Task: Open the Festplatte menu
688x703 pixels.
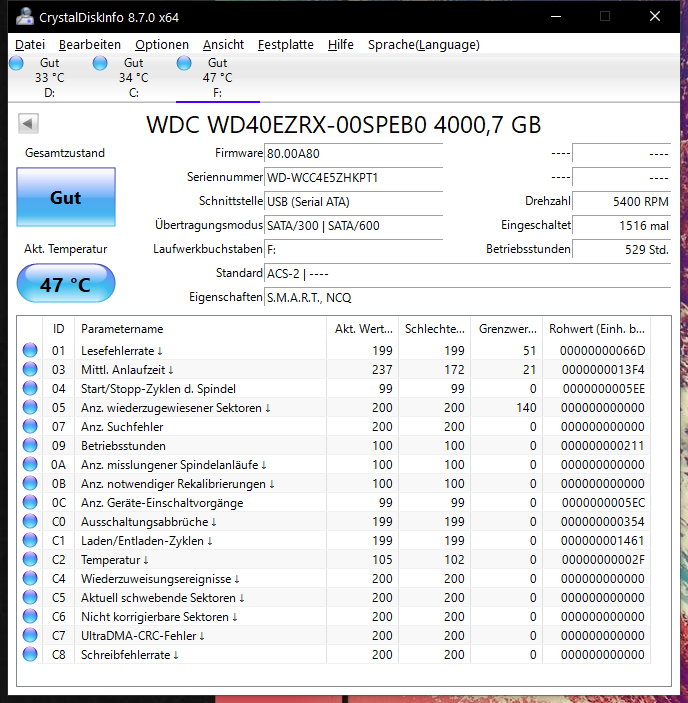Action: pos(286,44)
